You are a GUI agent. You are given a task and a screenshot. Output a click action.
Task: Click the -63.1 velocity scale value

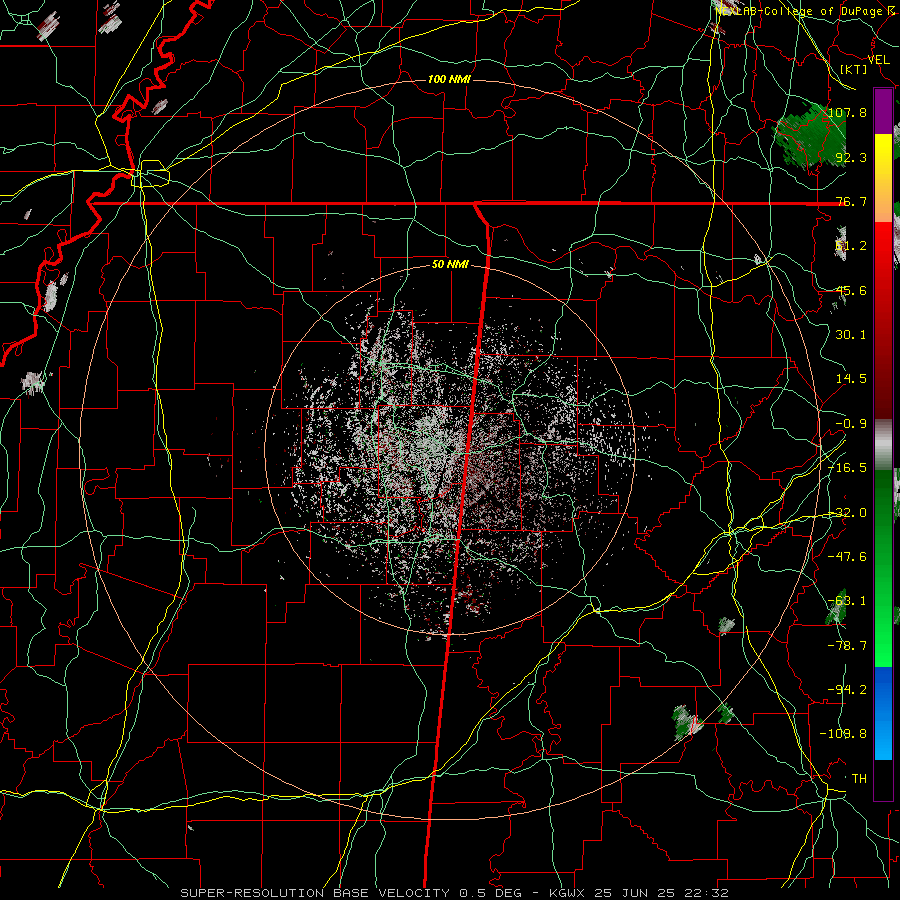[847, 601]
